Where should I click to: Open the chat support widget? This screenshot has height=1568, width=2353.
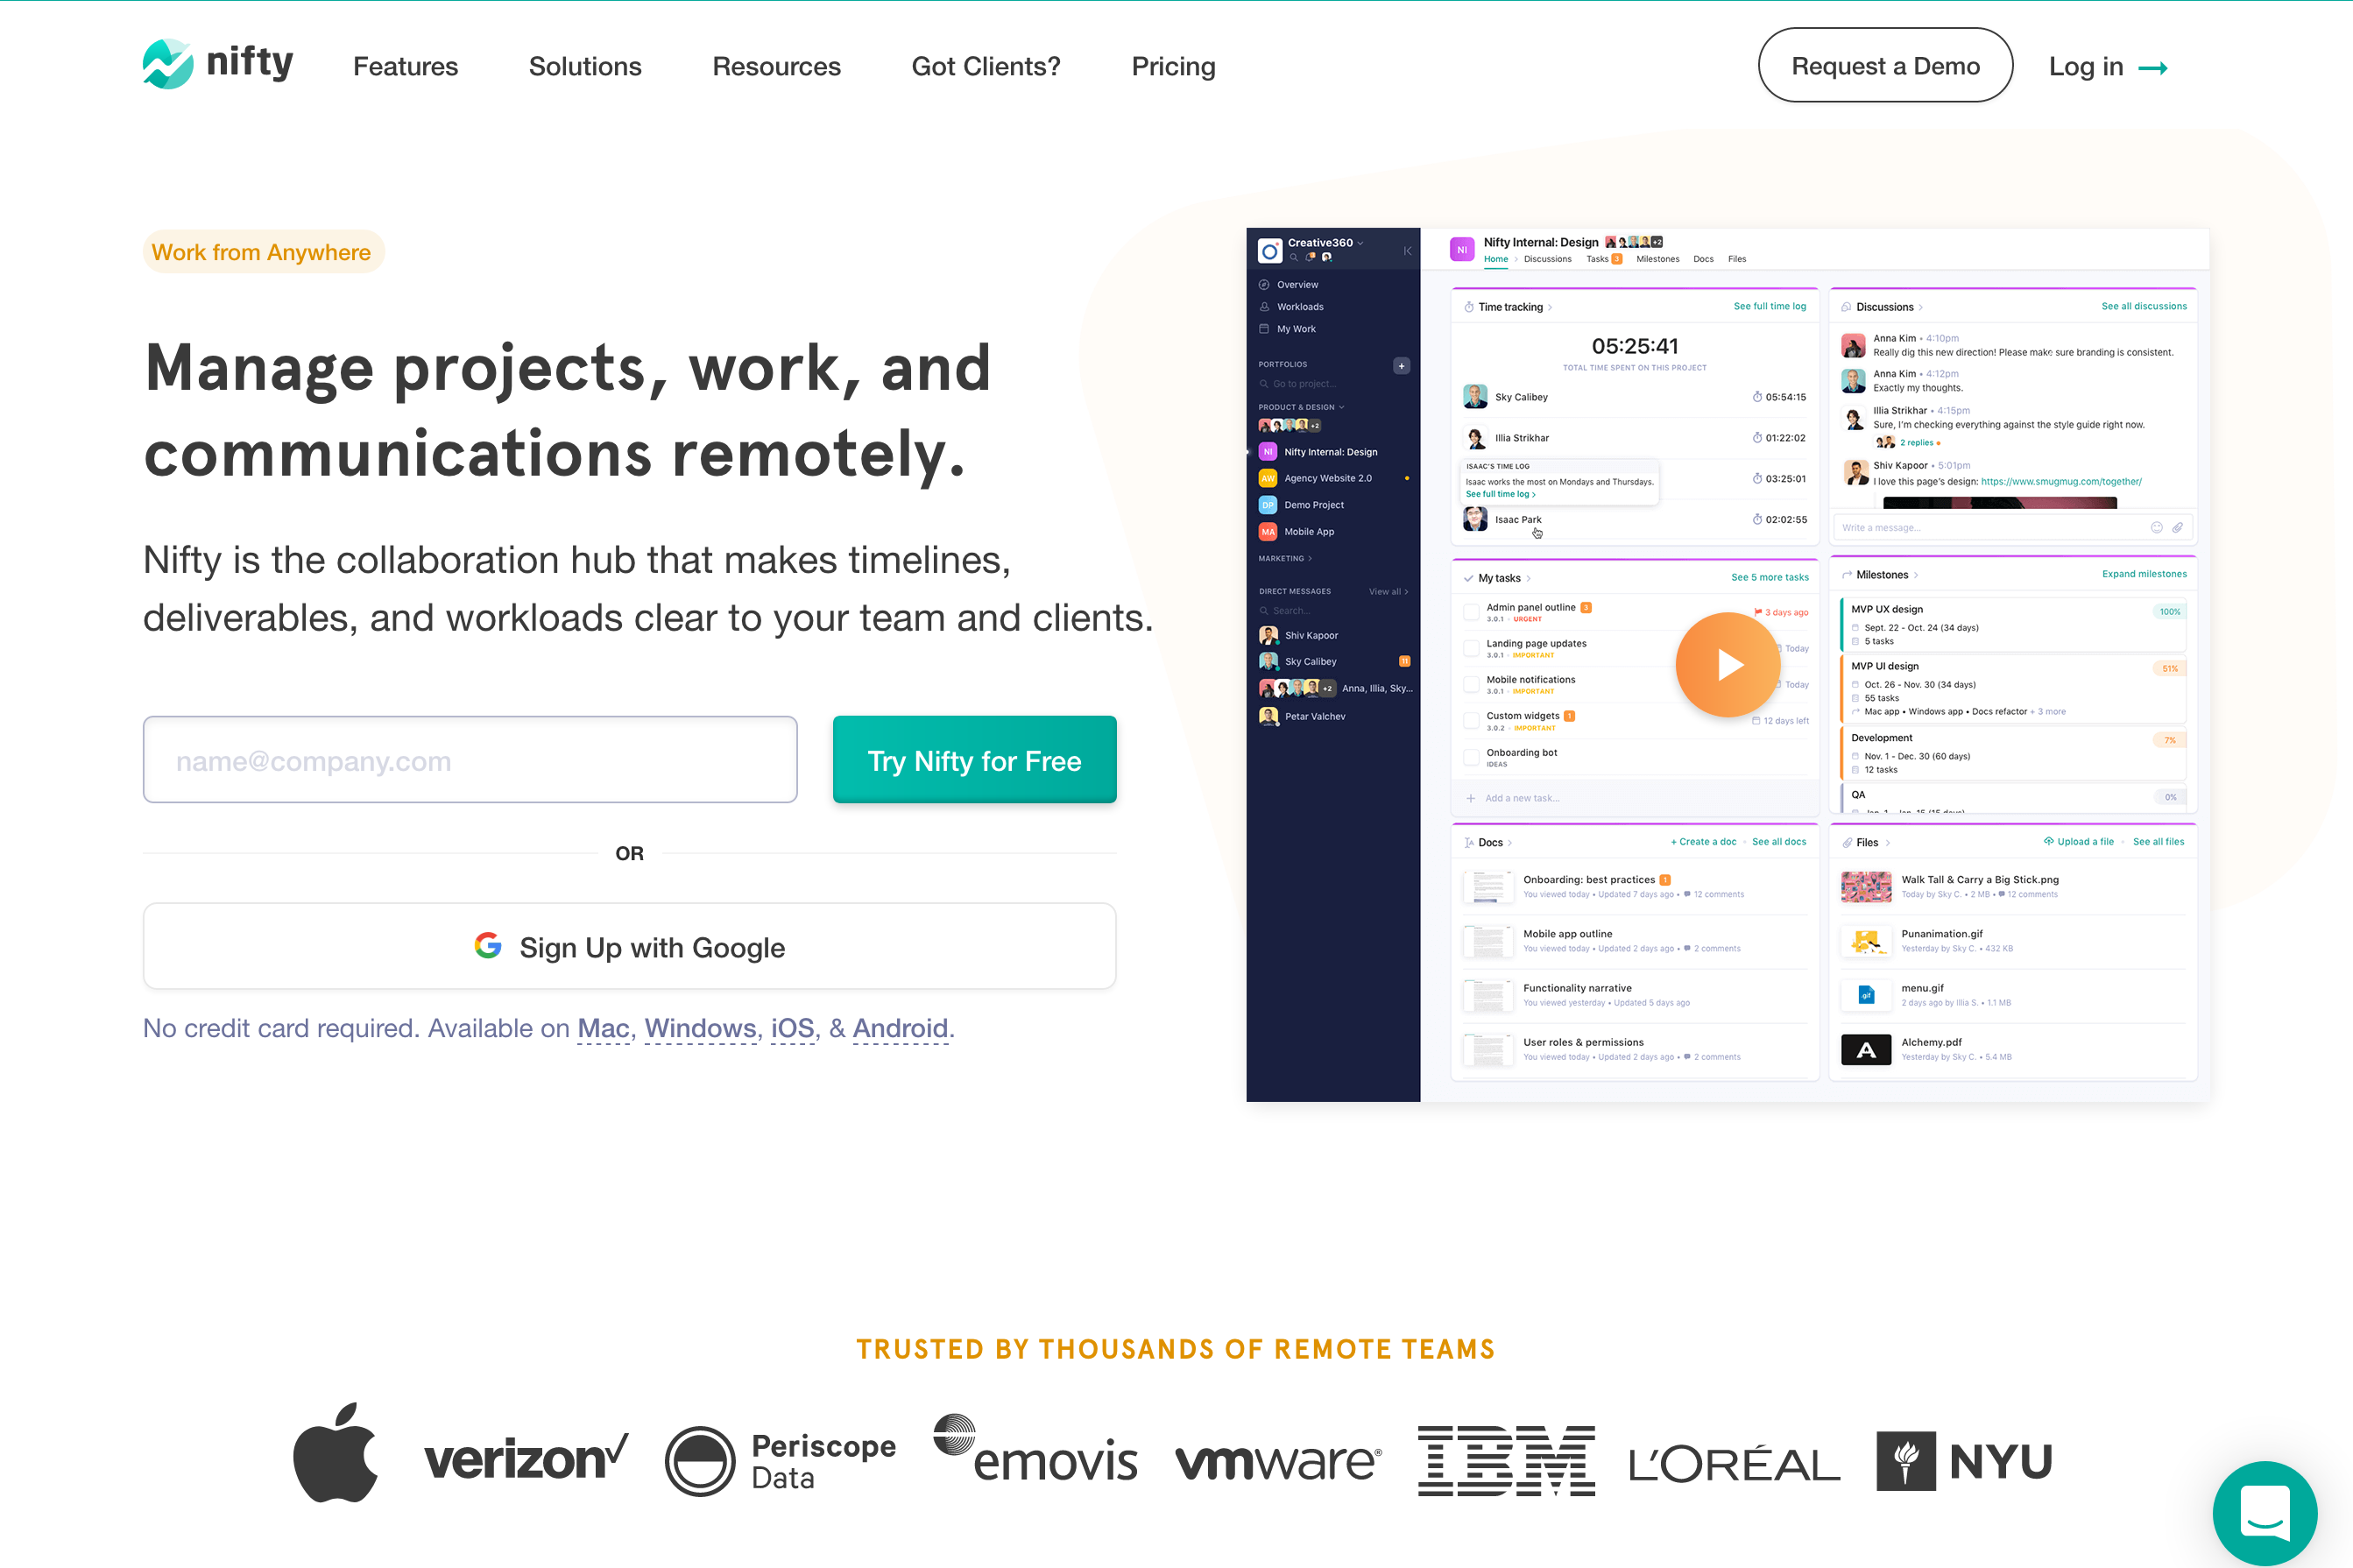(x=2265, y=1511)
